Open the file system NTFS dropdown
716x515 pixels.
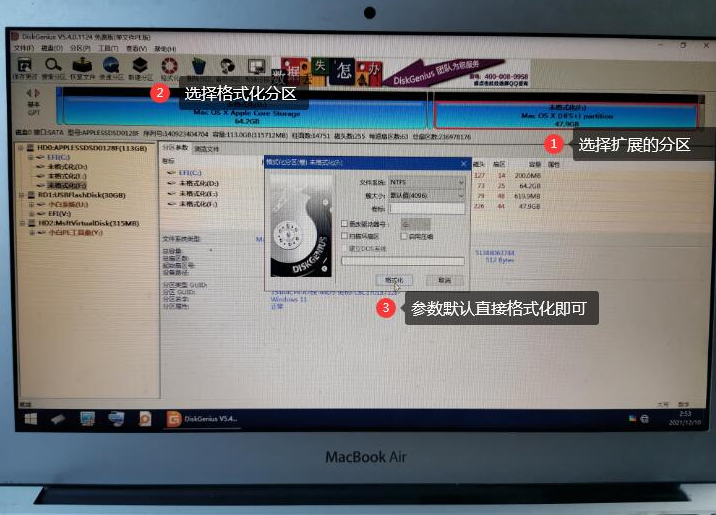[427, 182]
